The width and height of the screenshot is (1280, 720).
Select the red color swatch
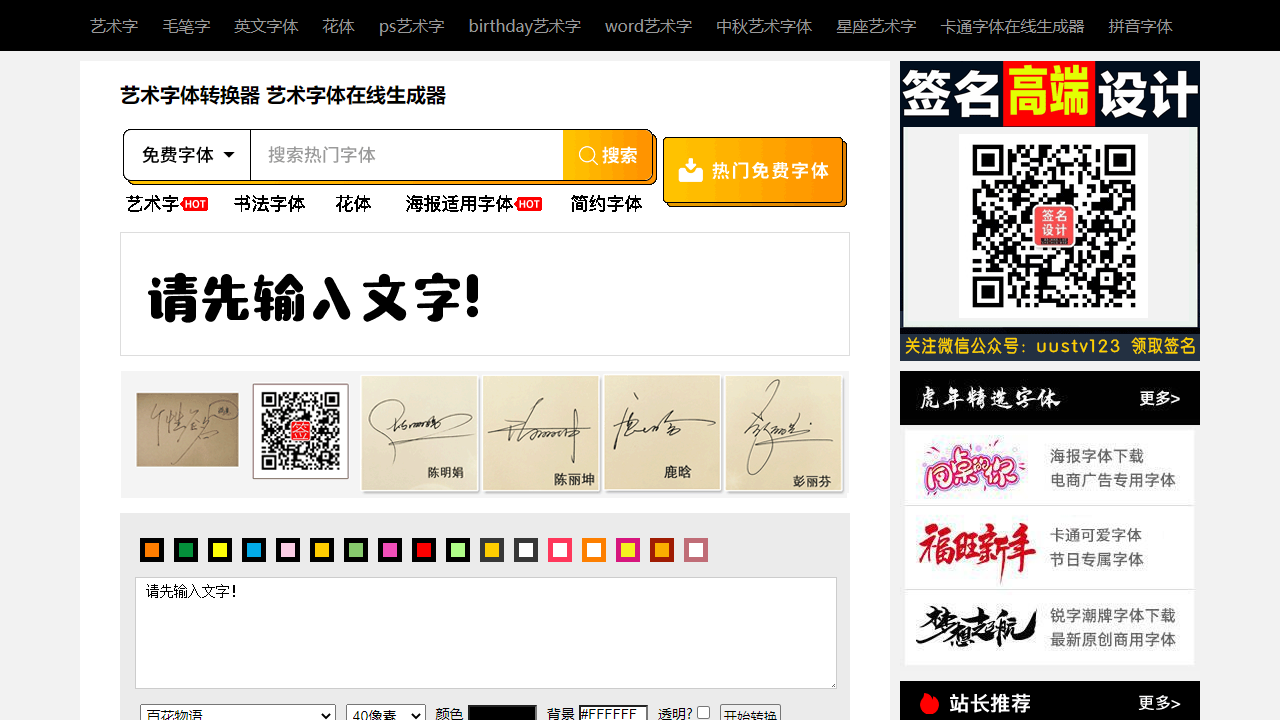click(x=424, y=549)
